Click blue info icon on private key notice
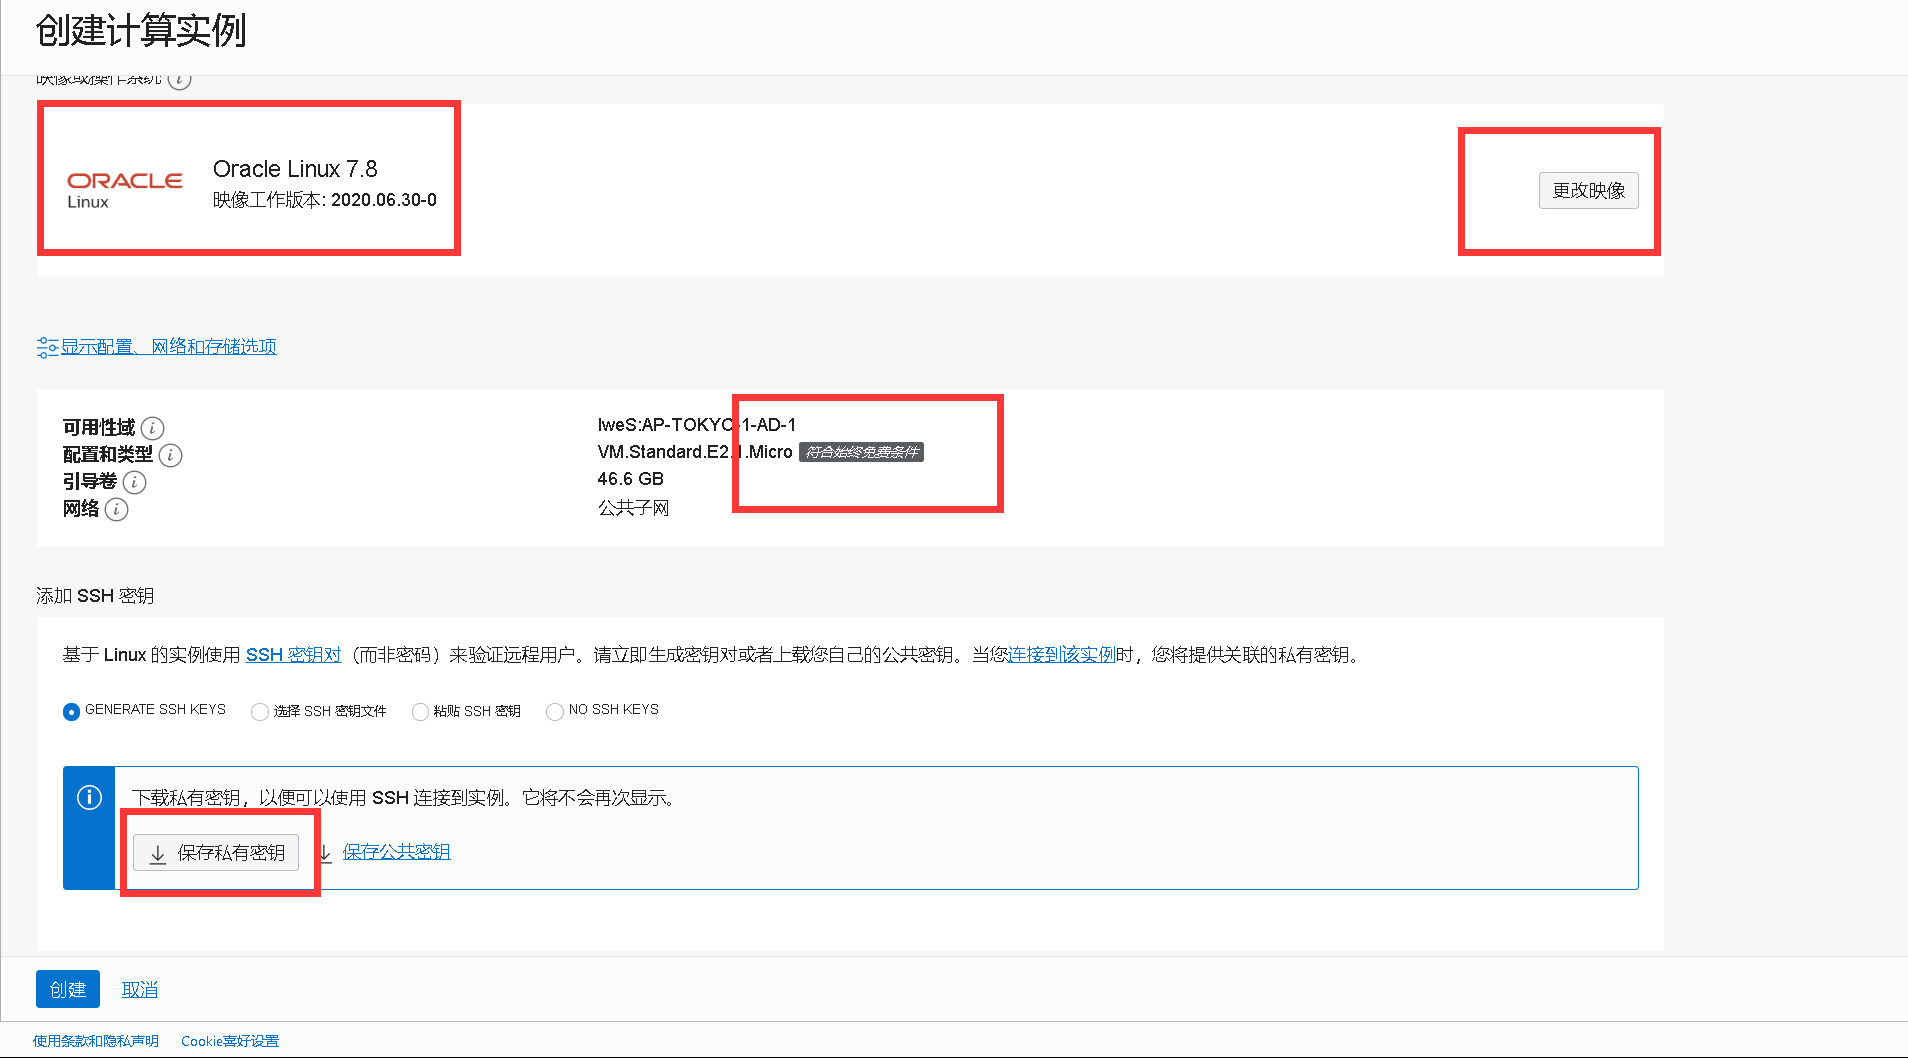This screenshot has width=1908, height=1058. [89, 798]
